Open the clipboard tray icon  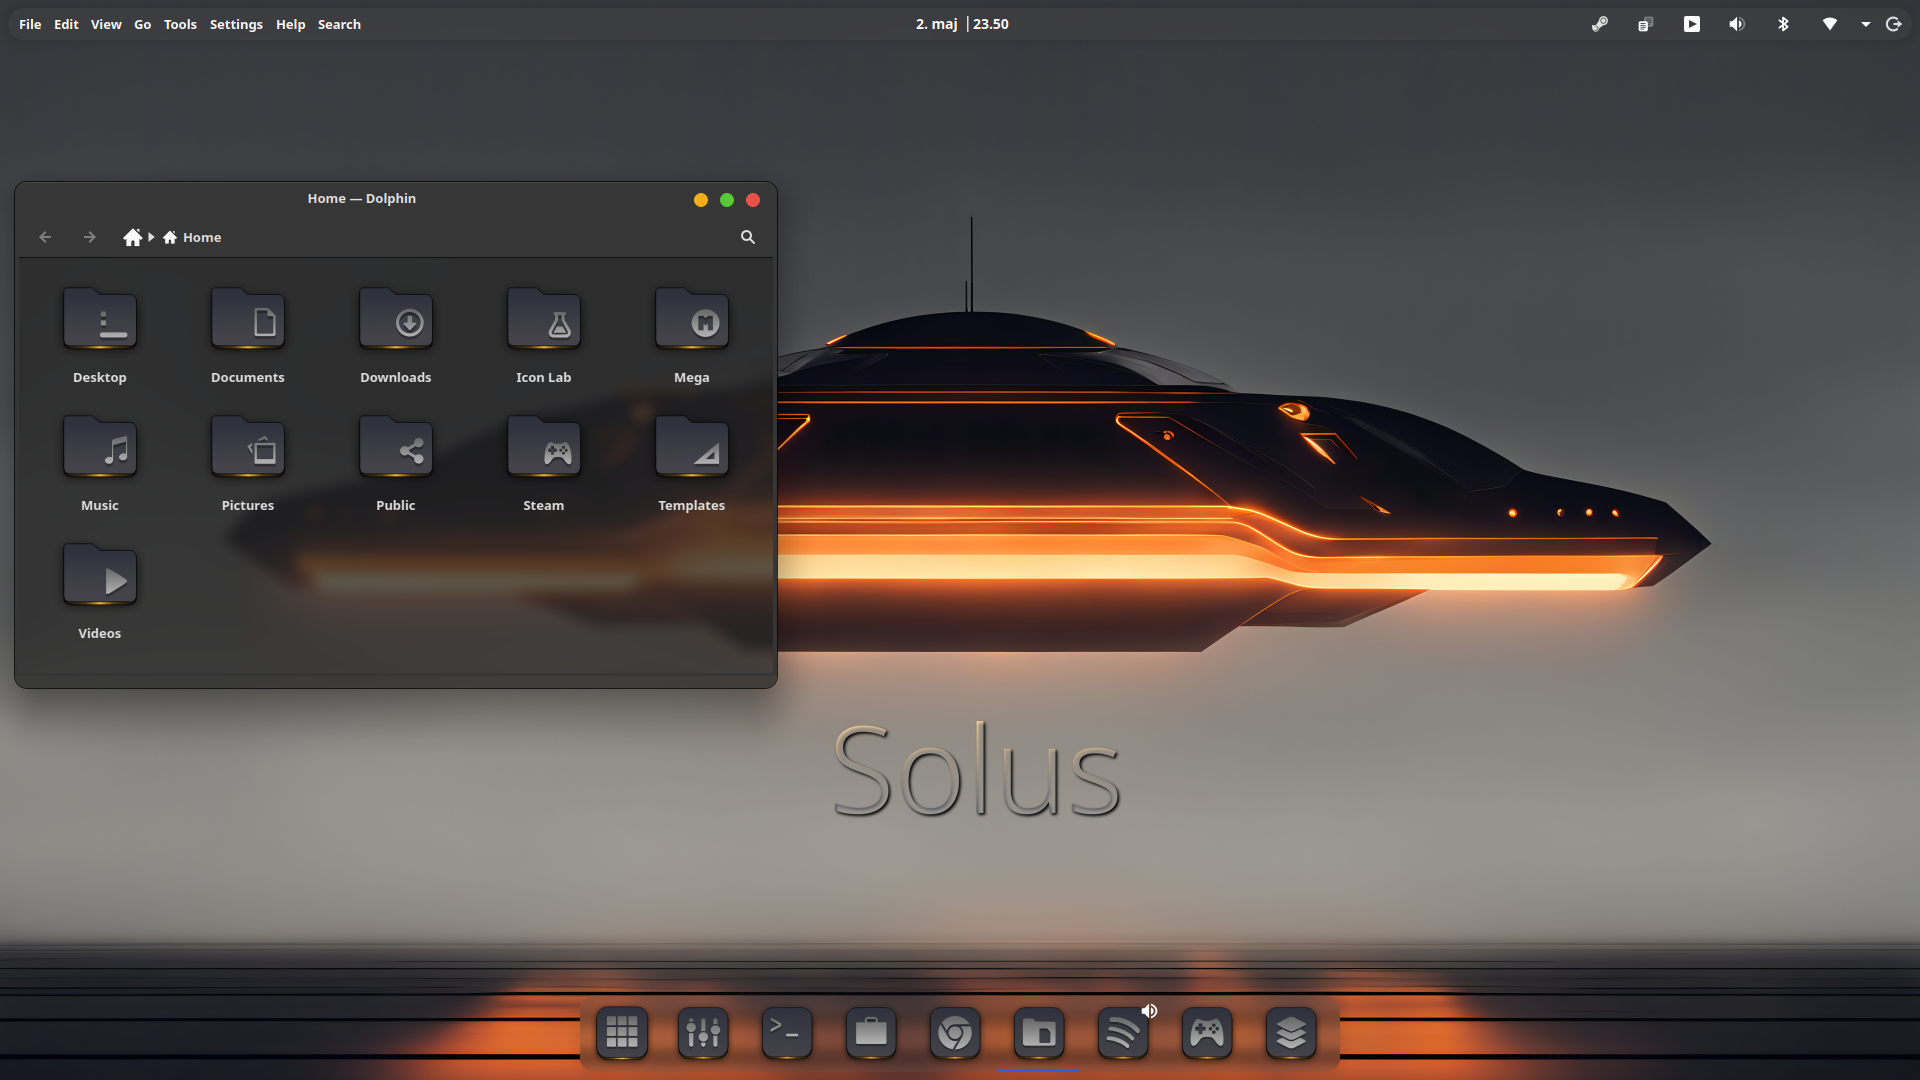pyautogui.click(x=1645, y=24)
